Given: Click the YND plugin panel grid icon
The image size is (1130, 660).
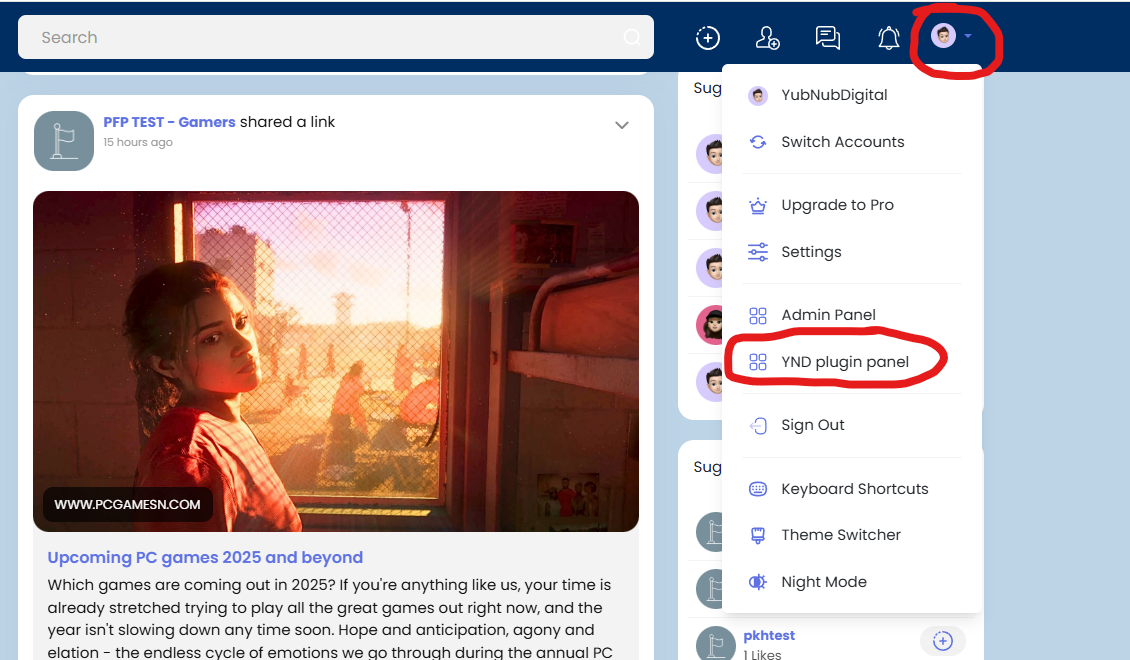Looking at the screenshot, I should pos(757,362).
